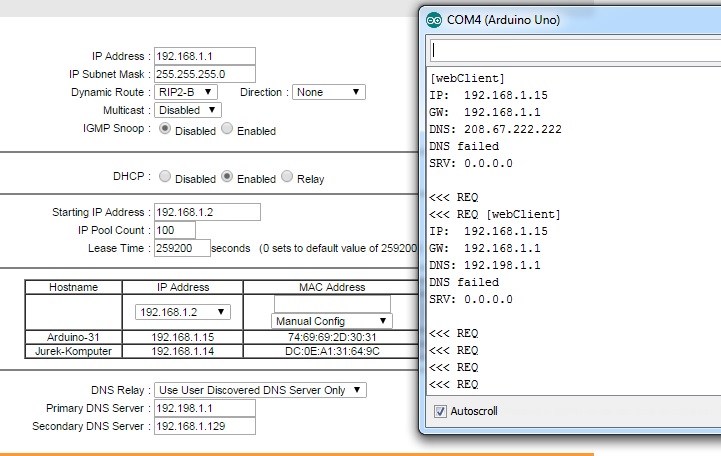
Task: Click the COM4 (Arduino Uno) window title
Action: click(504, 20)
